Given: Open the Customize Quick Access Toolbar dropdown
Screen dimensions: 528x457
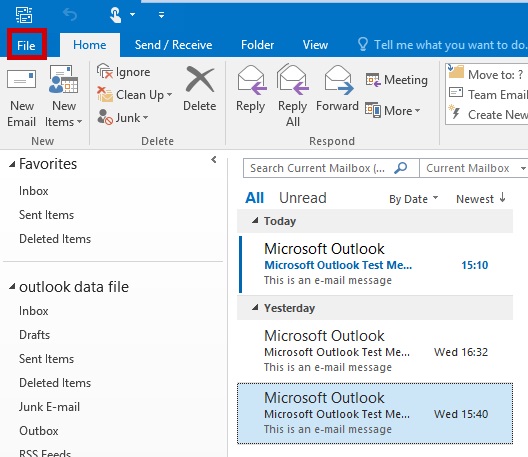Looking at the screenshot, I should tap(161, 15).
